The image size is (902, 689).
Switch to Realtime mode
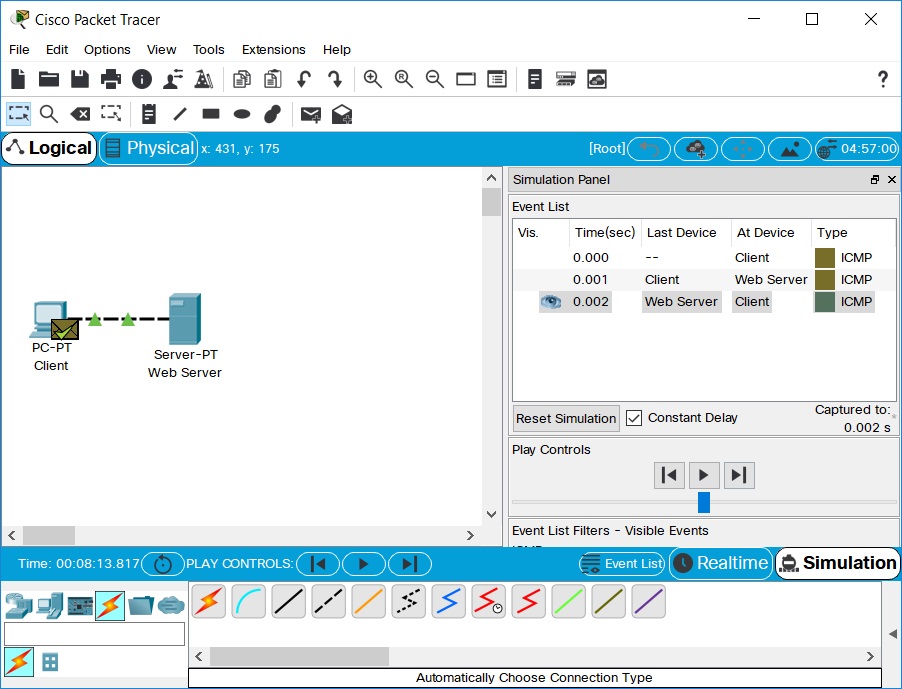(x=721, y=563)
